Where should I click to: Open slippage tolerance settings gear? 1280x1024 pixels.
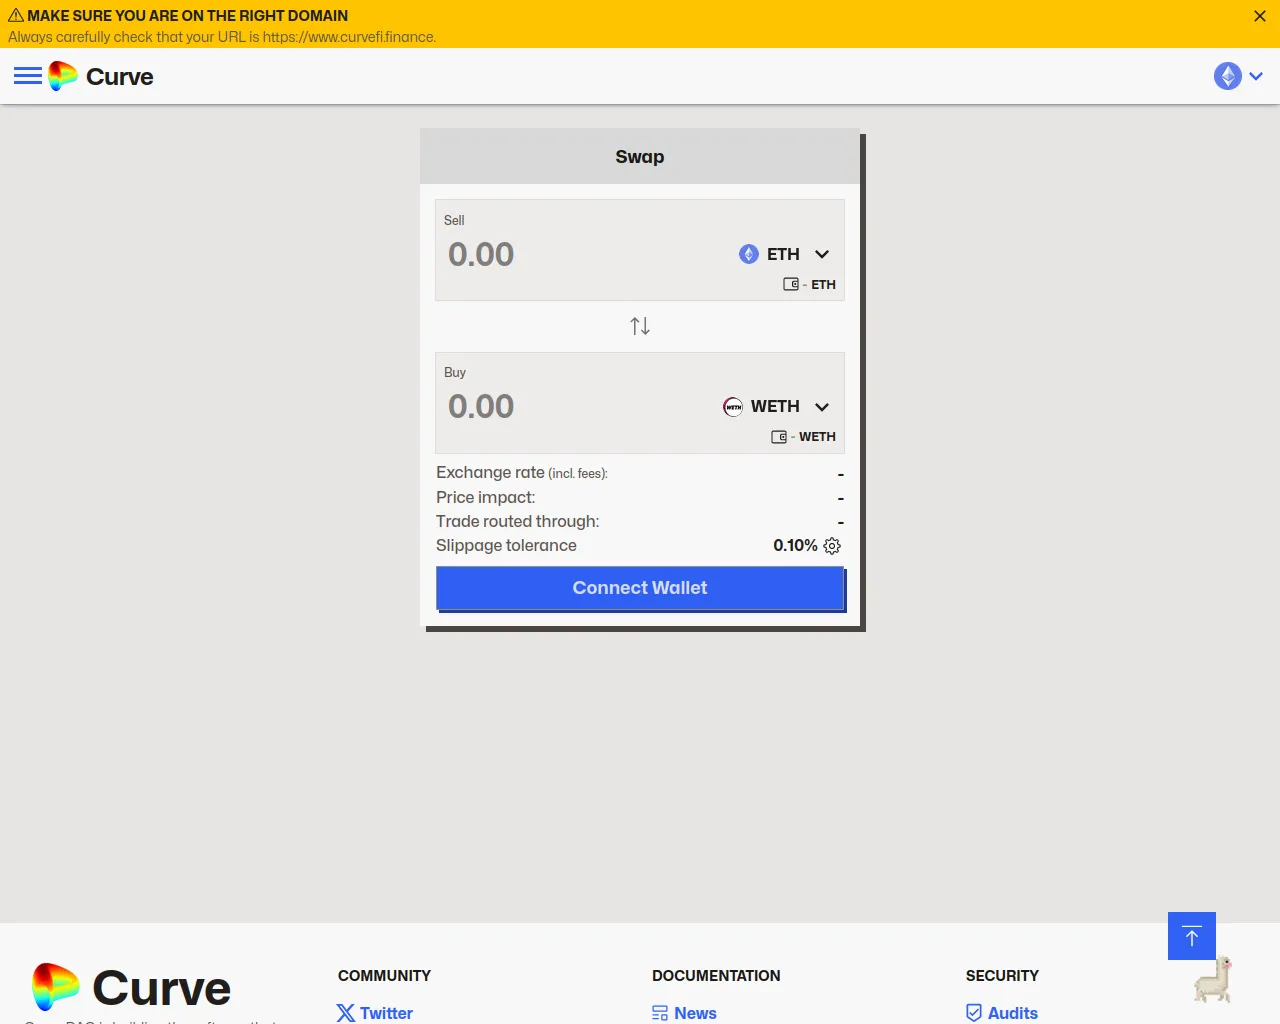(x=832, y=545)
